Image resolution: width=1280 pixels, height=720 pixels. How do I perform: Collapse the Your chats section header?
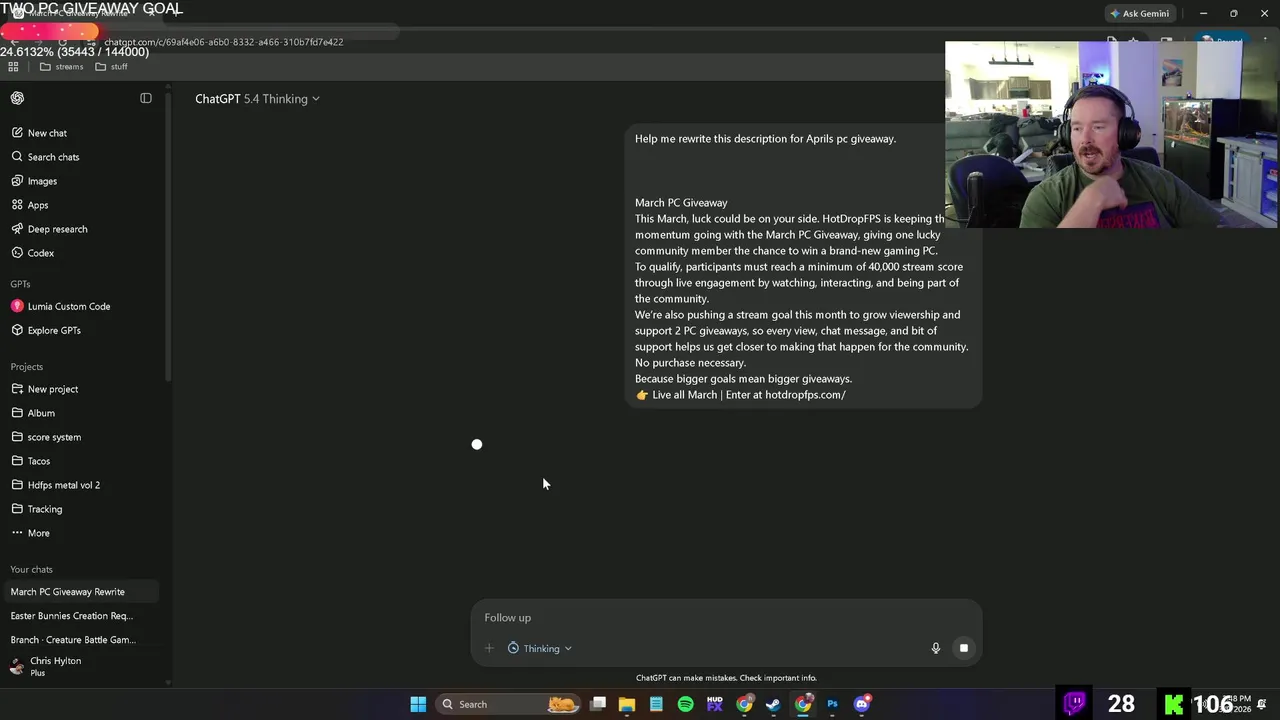32,570
